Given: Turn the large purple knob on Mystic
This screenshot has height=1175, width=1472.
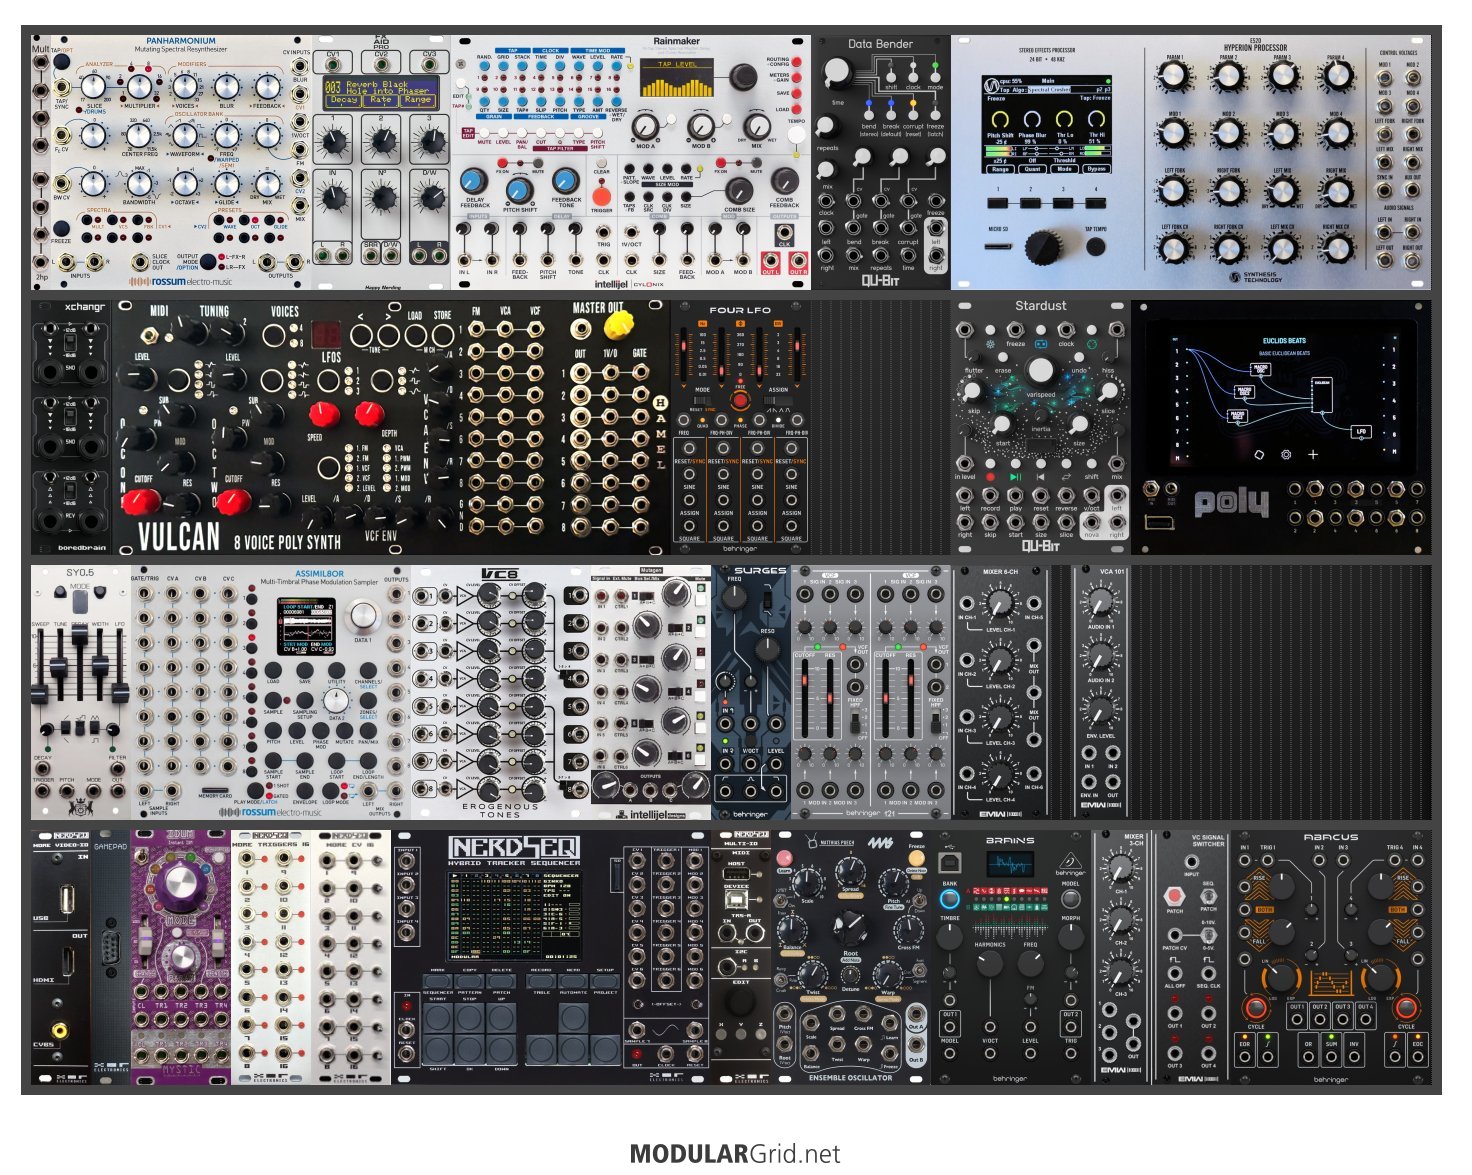Looking at the screenshot, I should 181,884.
